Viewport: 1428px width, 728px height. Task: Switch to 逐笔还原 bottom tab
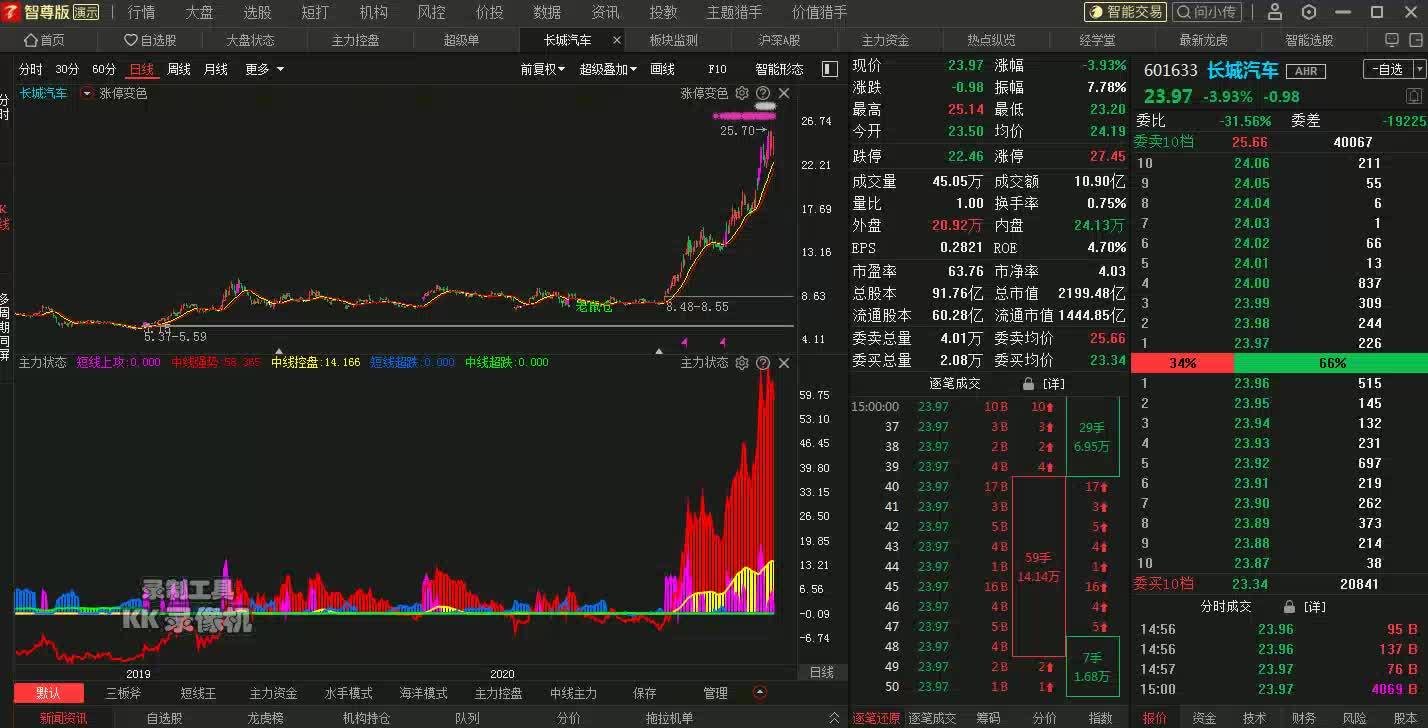click(x=876, y=718)
